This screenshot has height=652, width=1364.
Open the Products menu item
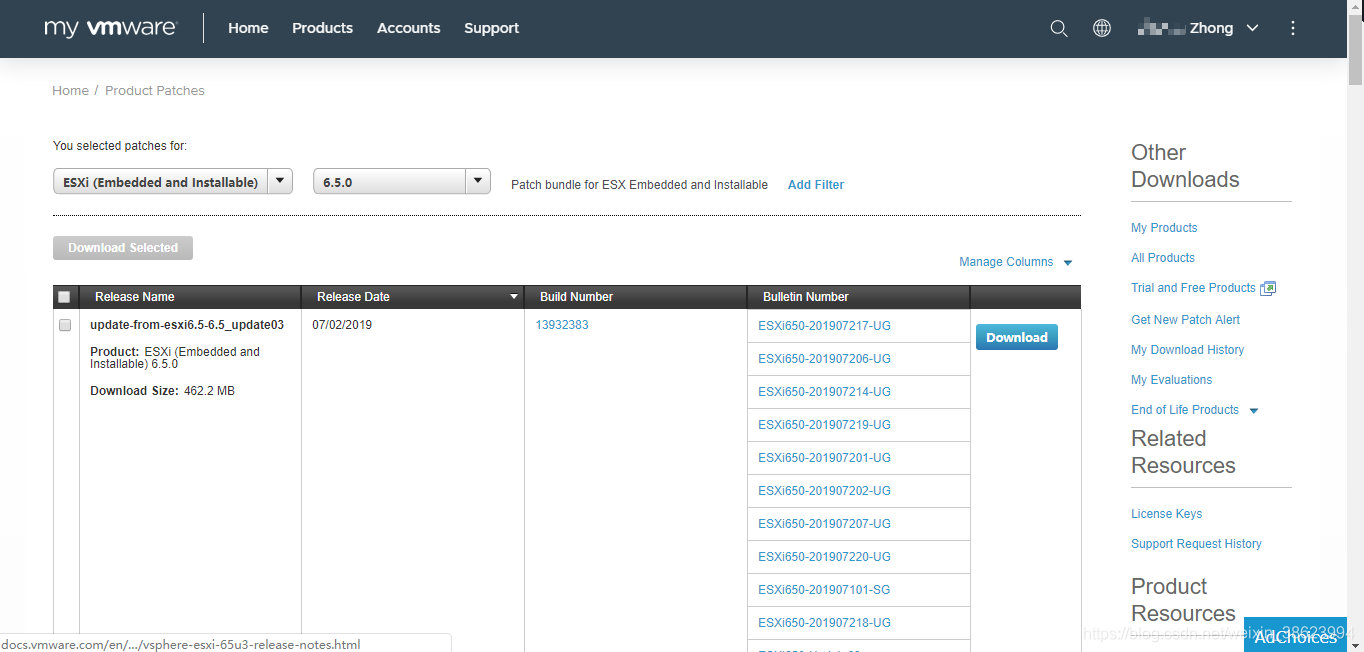click(x=322, y=28)
